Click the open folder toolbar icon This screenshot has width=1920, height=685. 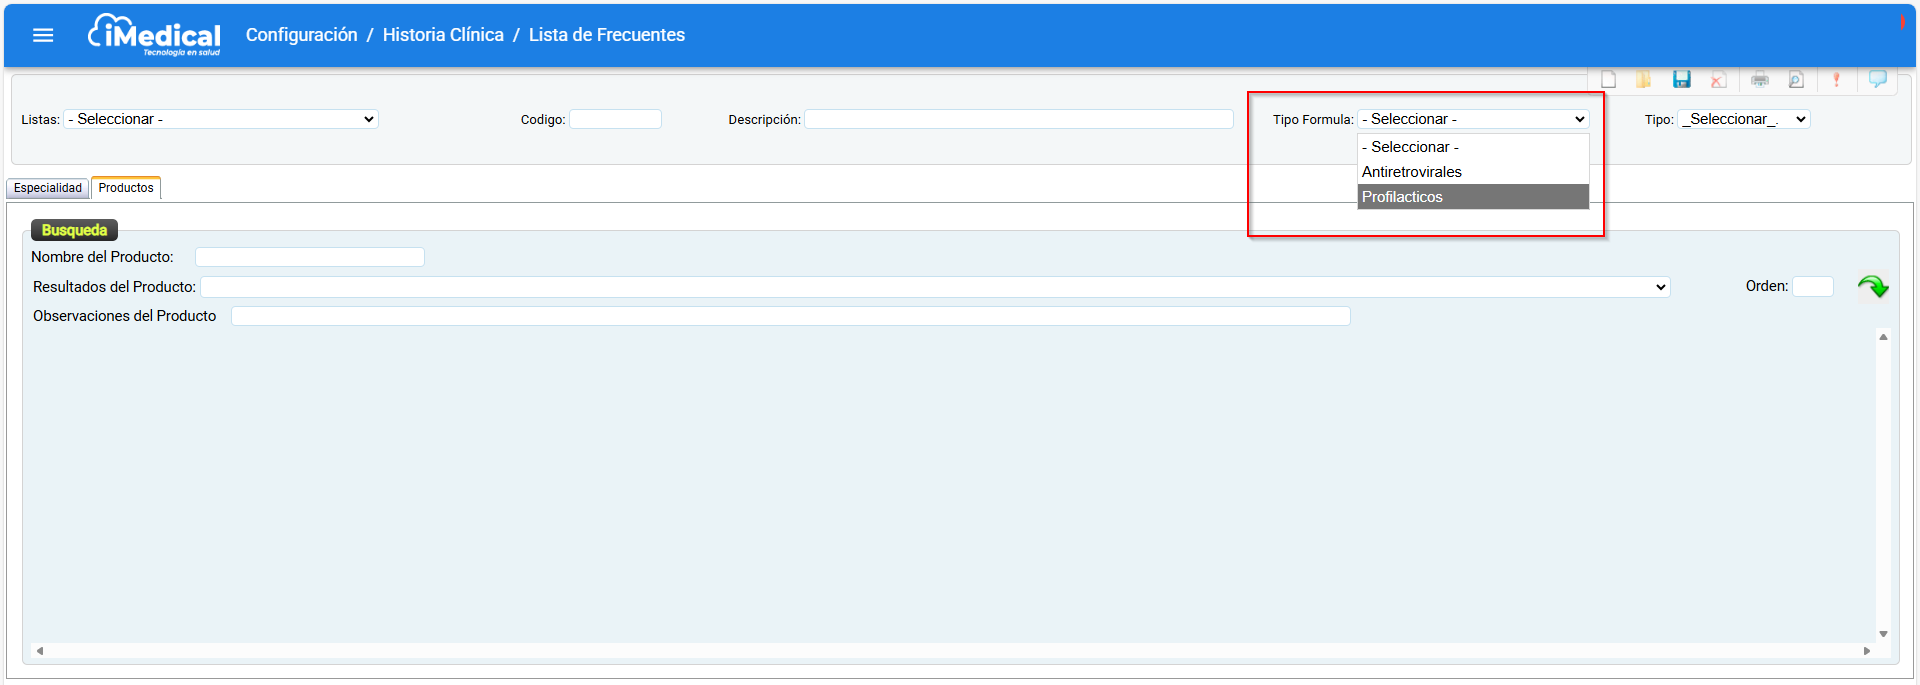(1643, 80)
